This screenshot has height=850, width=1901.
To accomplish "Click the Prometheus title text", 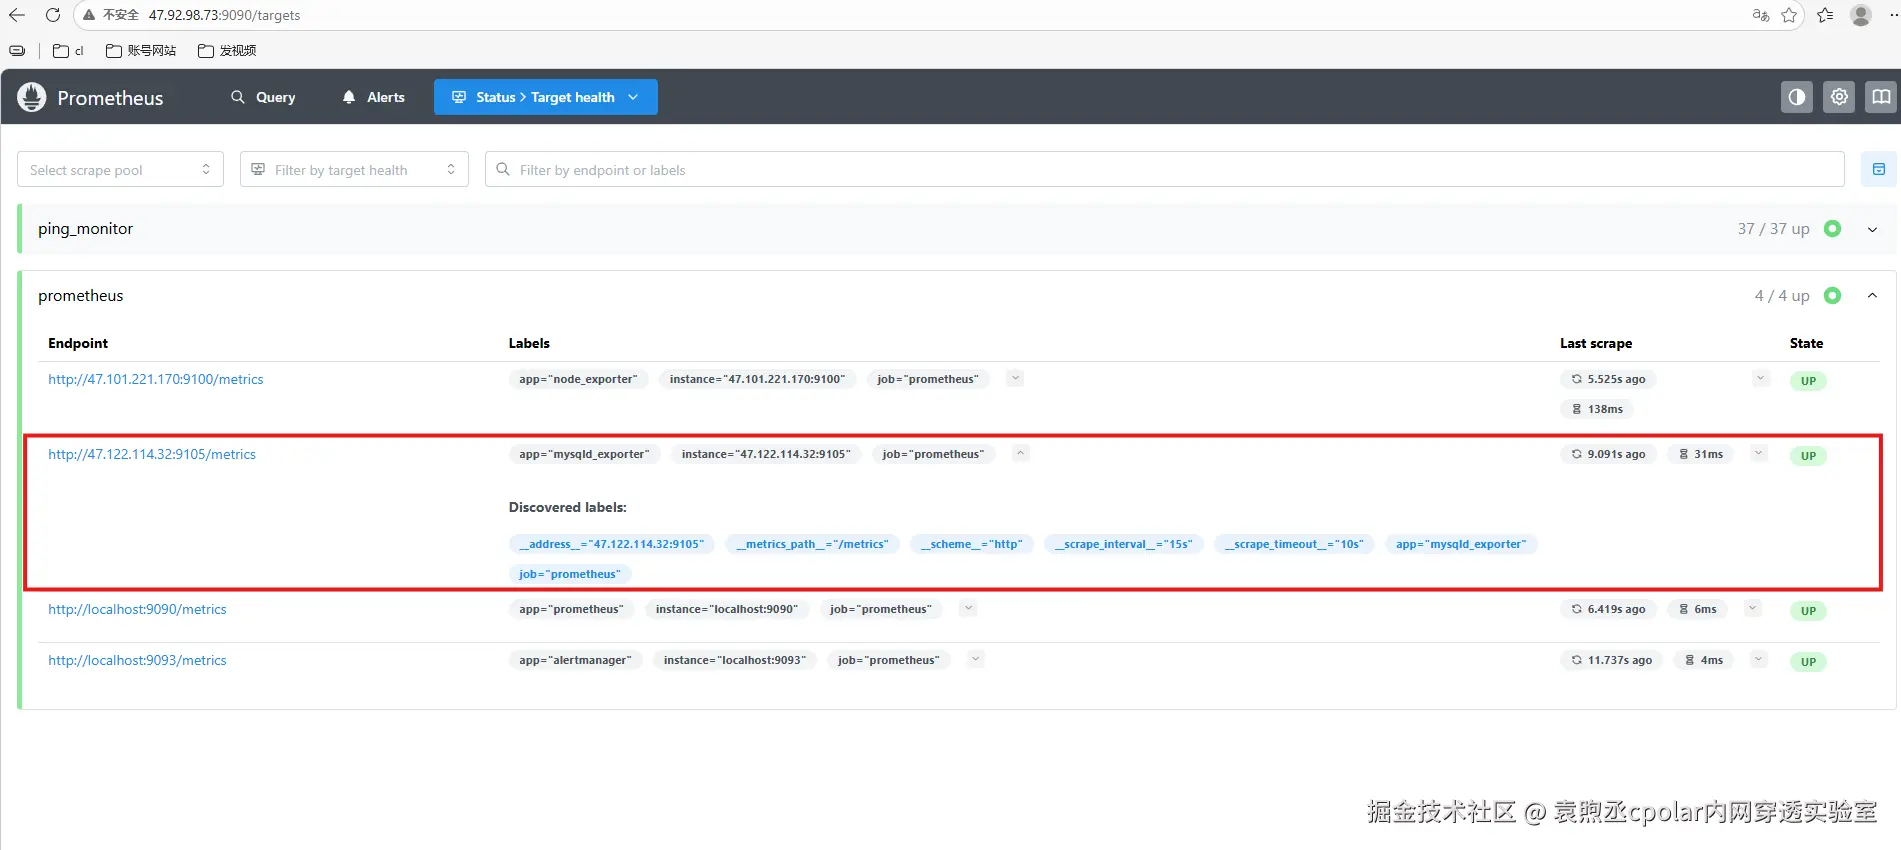I will tap(110, 98).
